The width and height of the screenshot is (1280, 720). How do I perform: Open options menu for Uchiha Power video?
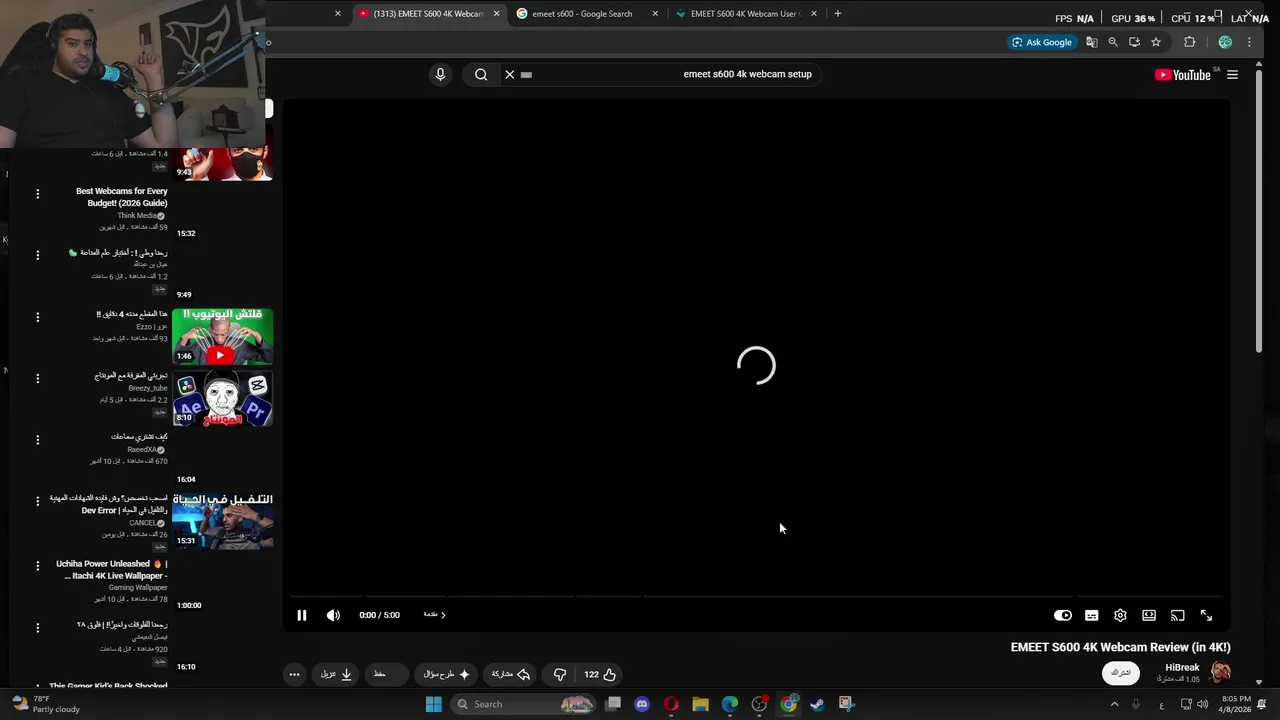point(38,566)
